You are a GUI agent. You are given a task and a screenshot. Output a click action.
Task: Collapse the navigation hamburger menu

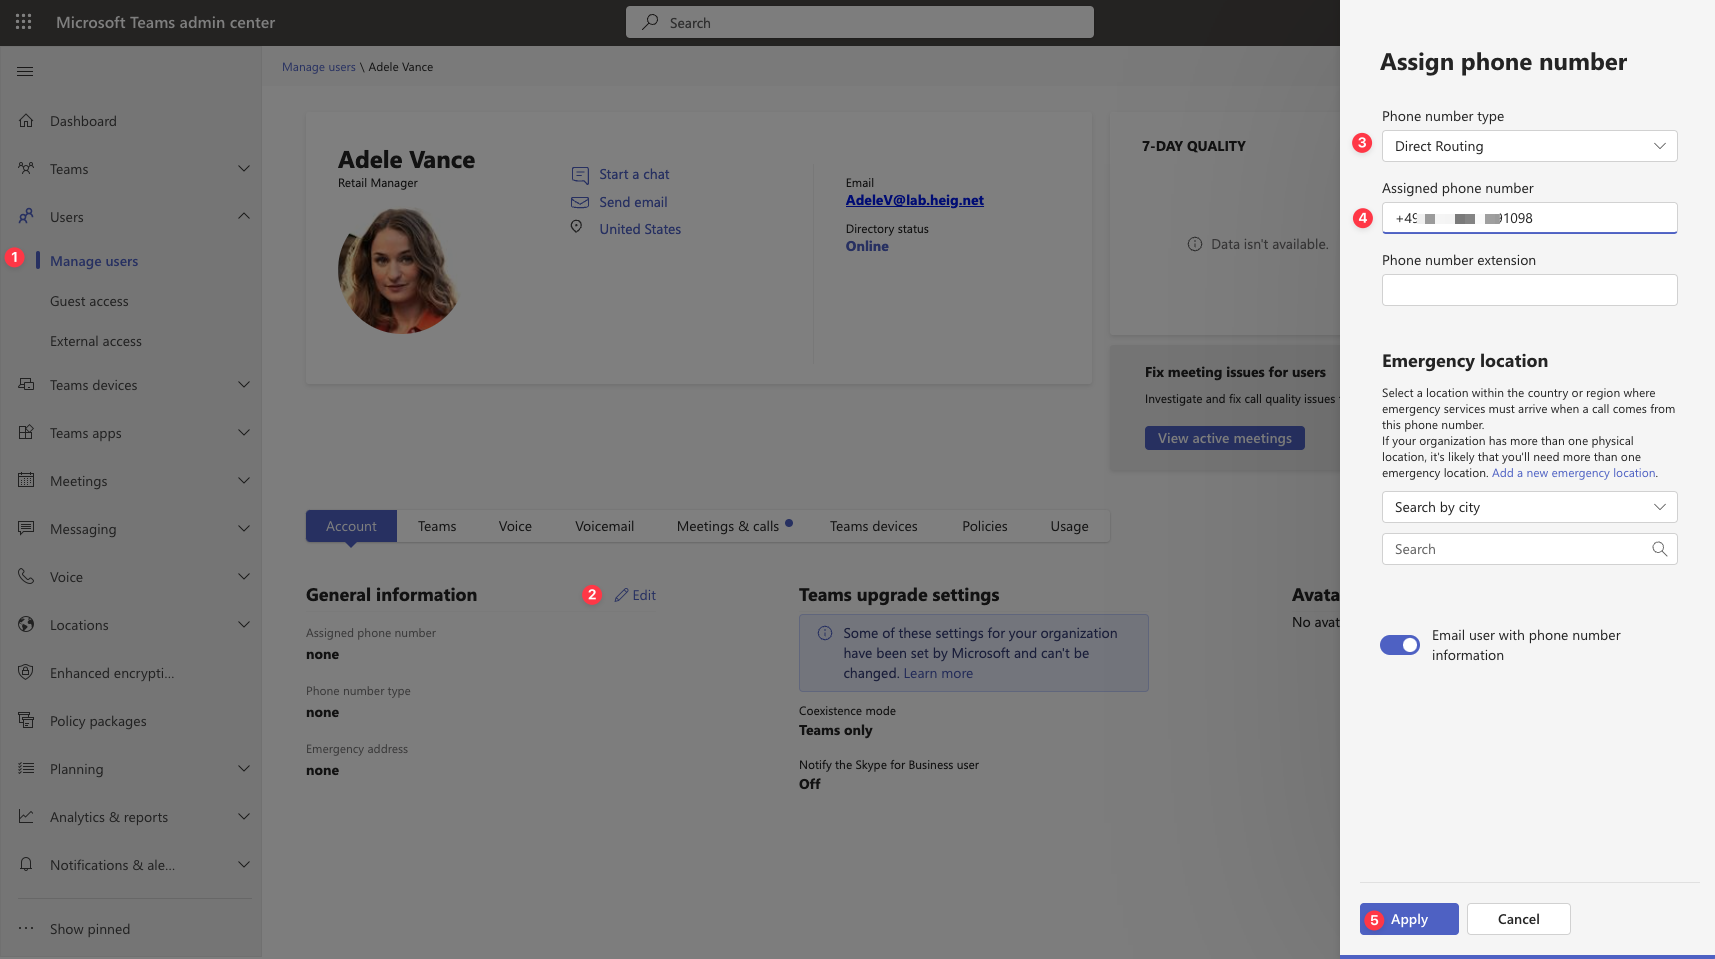click(x=26, y=71)
